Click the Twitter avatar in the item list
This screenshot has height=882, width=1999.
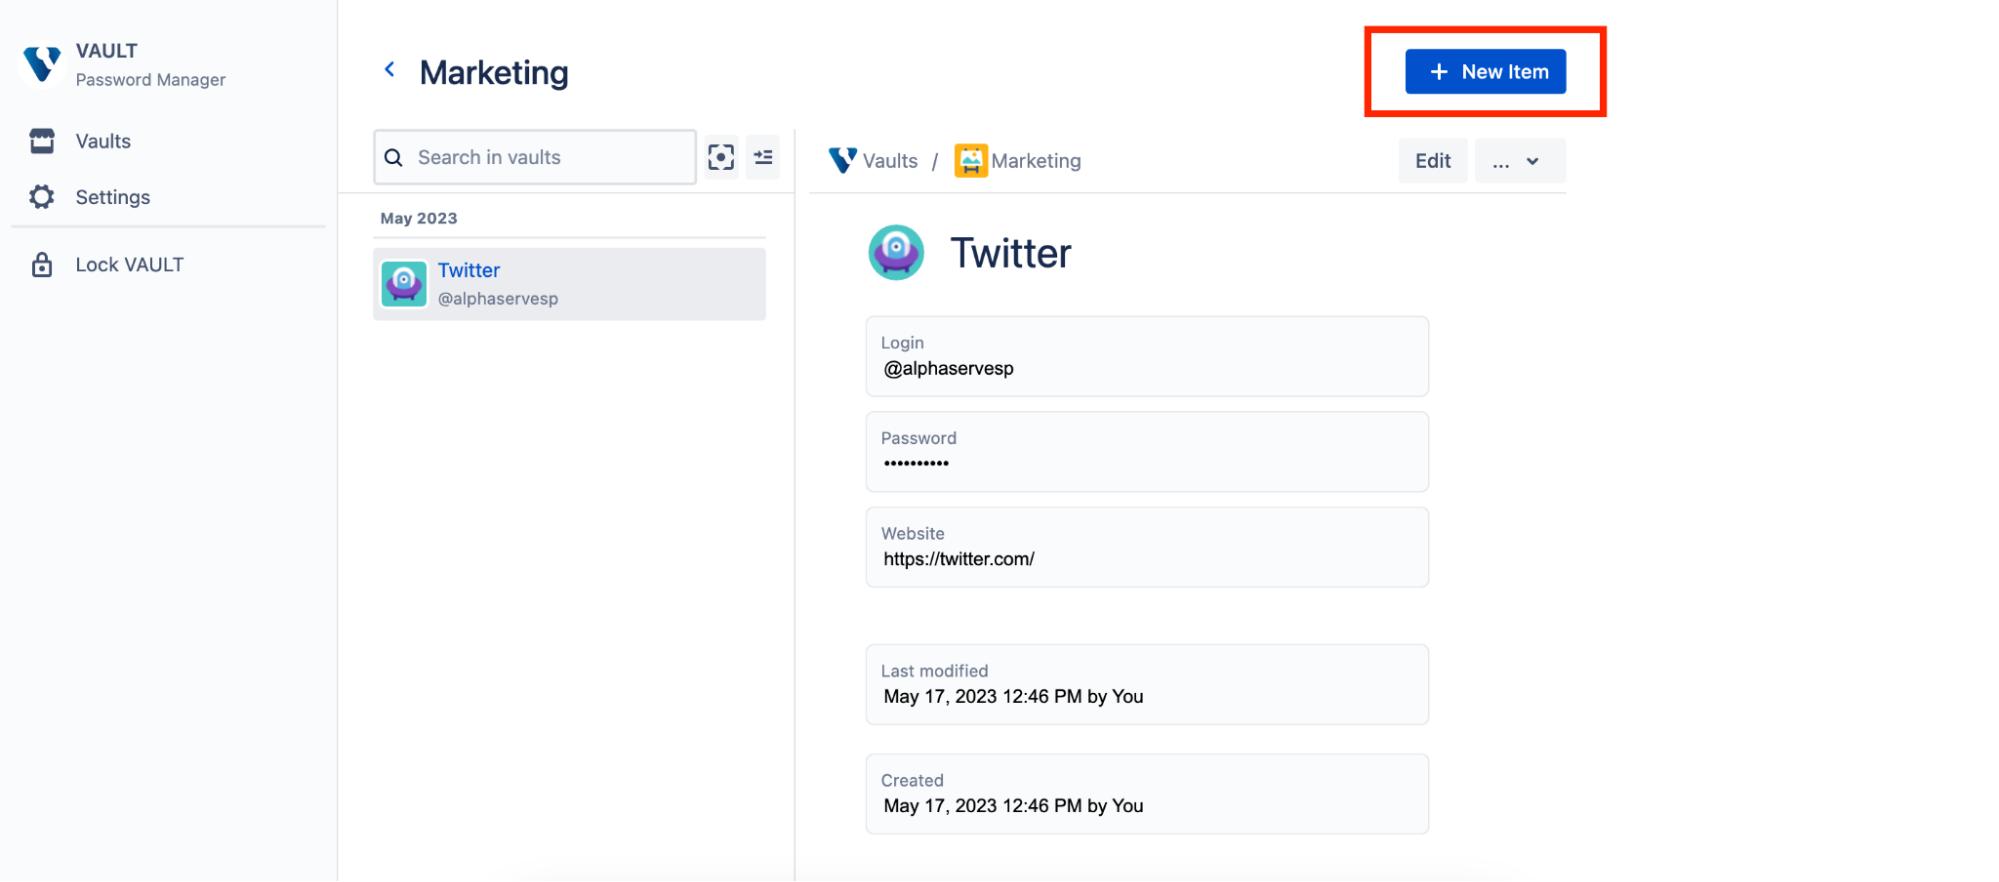[x=404, y=284]
